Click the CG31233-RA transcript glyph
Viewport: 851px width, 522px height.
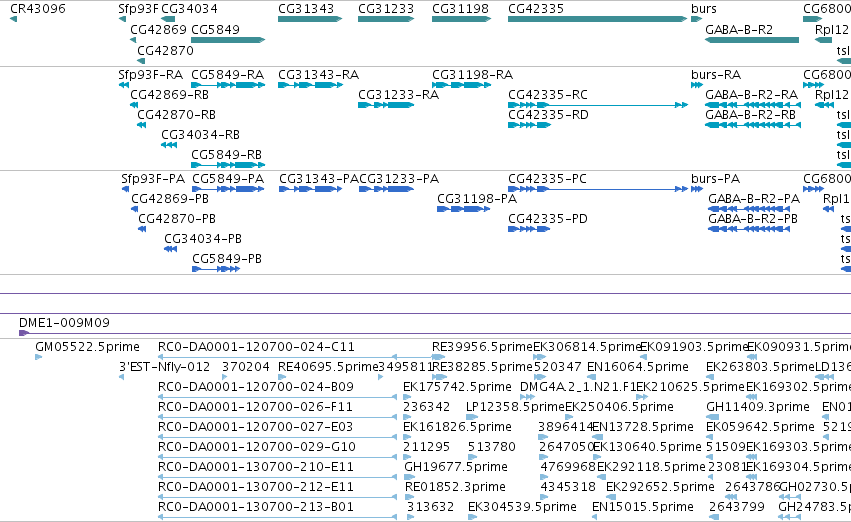pyautogui.click(x=386, y=105)
